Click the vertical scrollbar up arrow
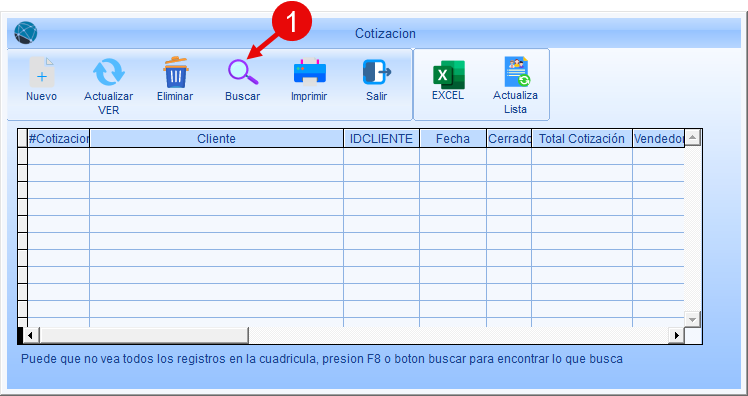 pos(692,138)
